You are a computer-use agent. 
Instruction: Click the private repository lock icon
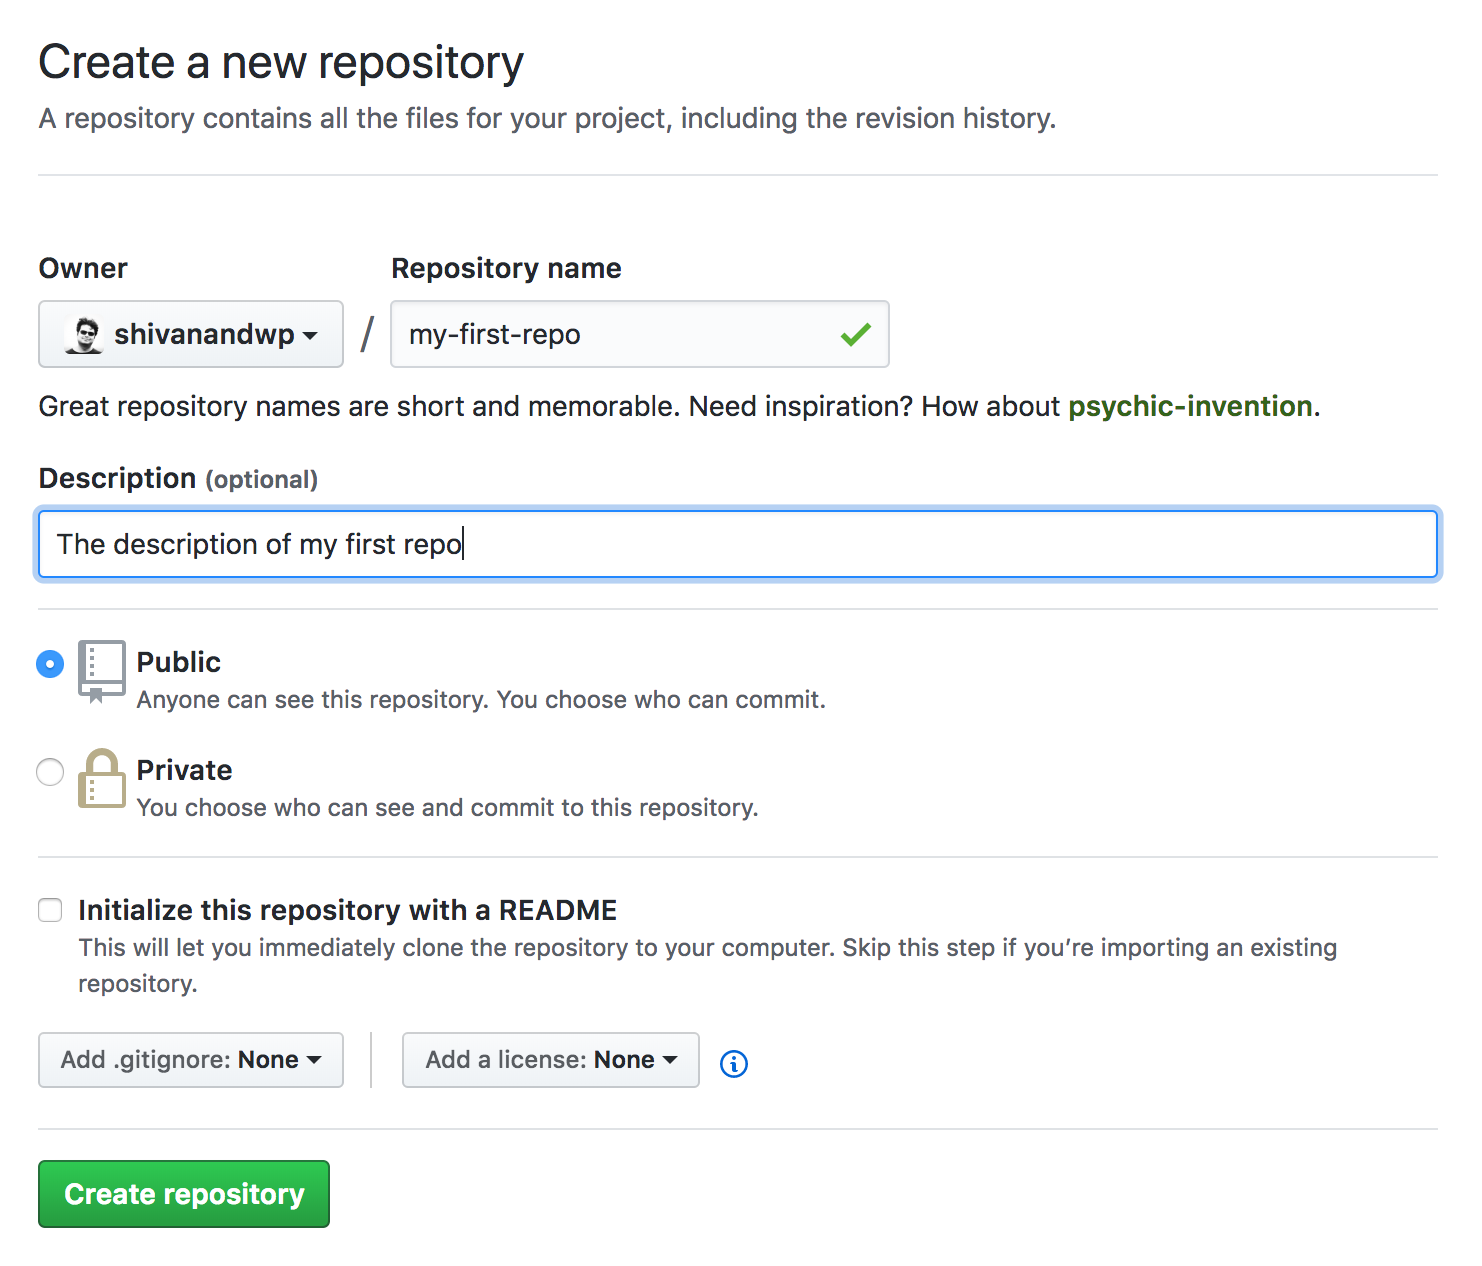pos(101,778)
